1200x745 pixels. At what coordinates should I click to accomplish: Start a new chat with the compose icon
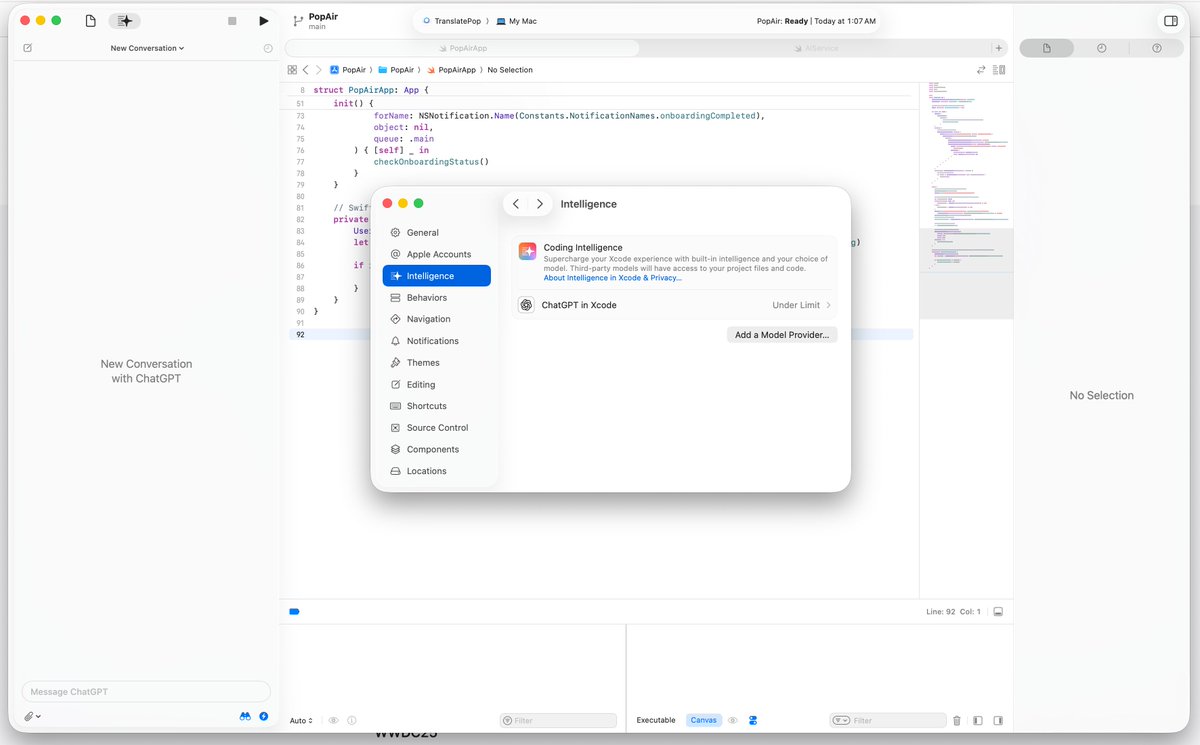(27, 48)
